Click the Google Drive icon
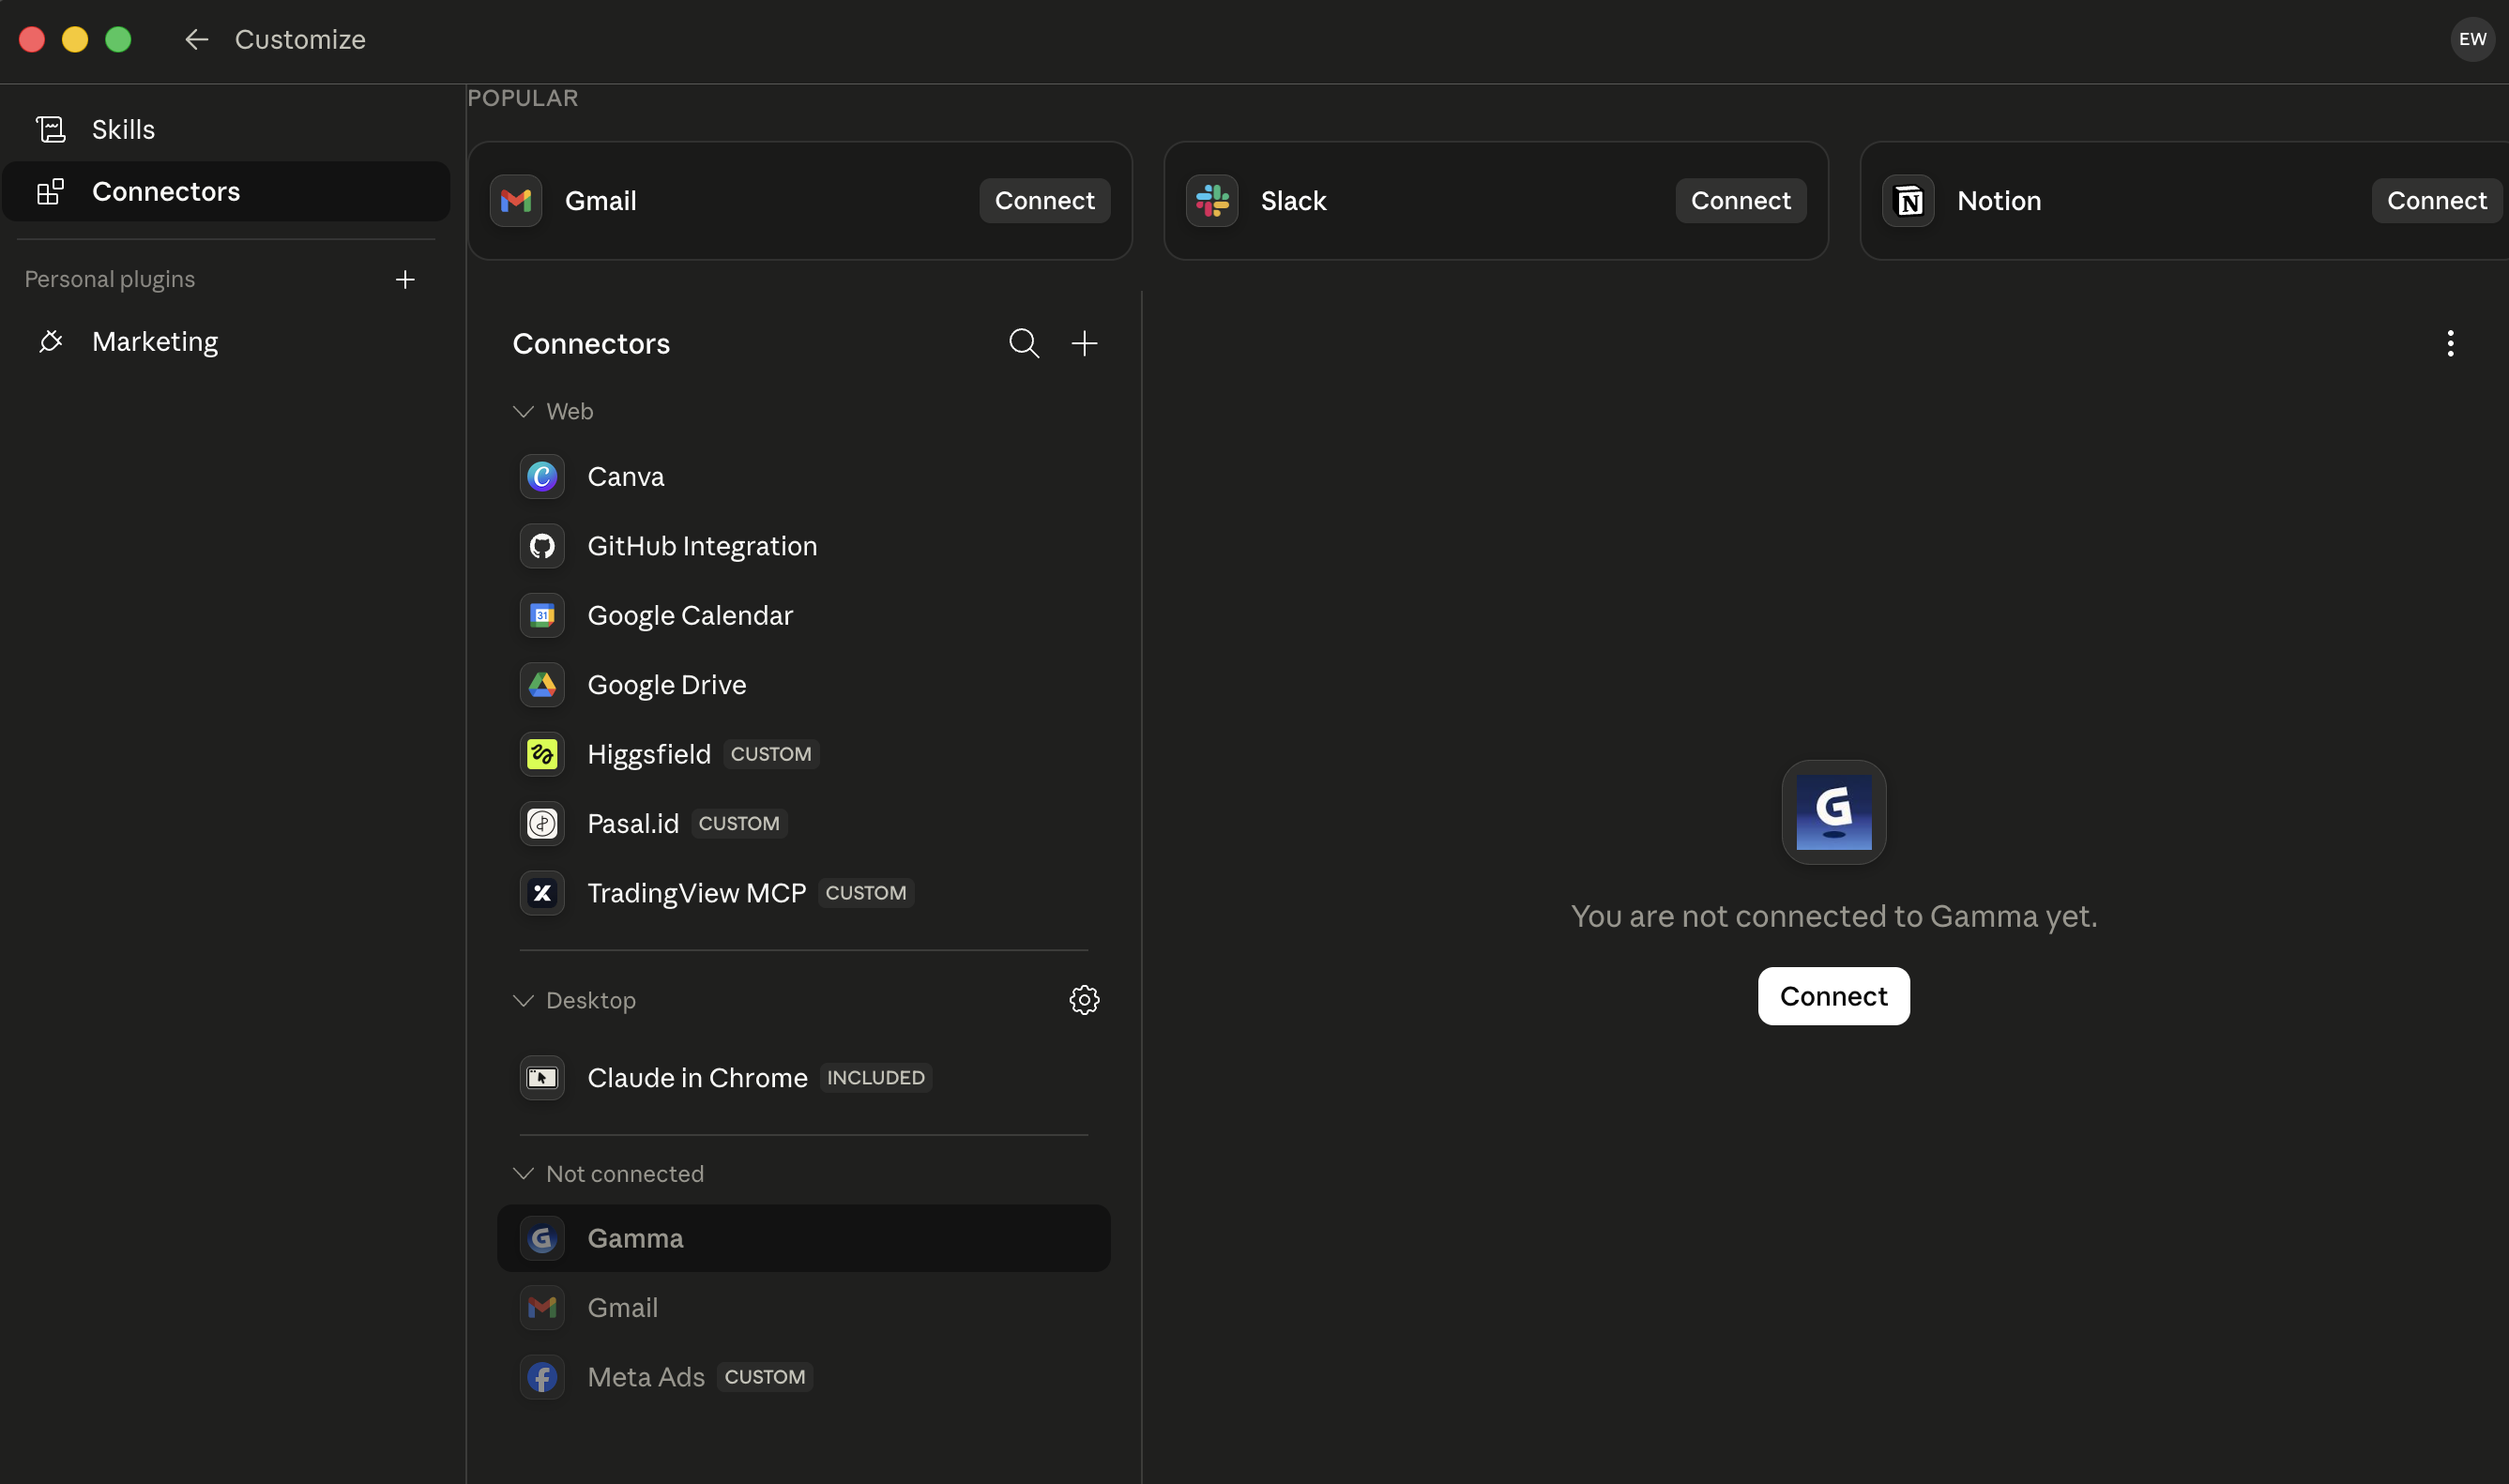 [x=542, y=685]
